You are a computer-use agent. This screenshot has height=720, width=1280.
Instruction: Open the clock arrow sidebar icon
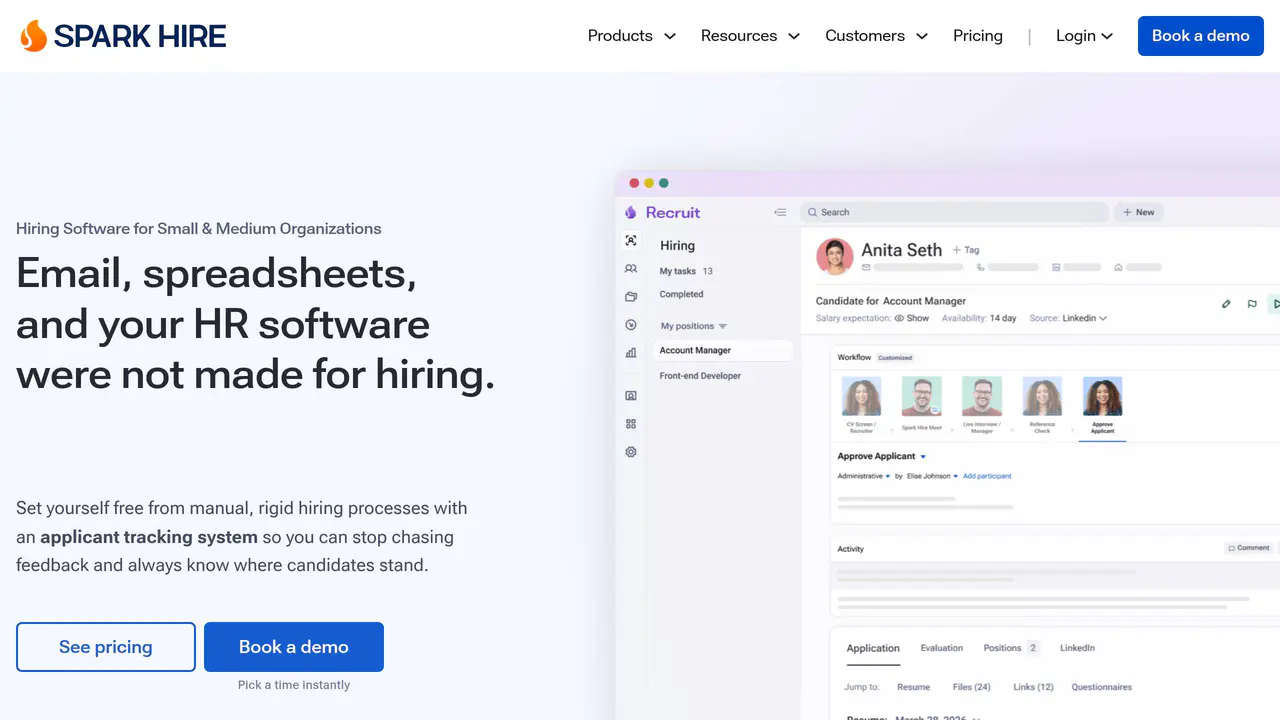pyautogui.click(x=631, y=325)
